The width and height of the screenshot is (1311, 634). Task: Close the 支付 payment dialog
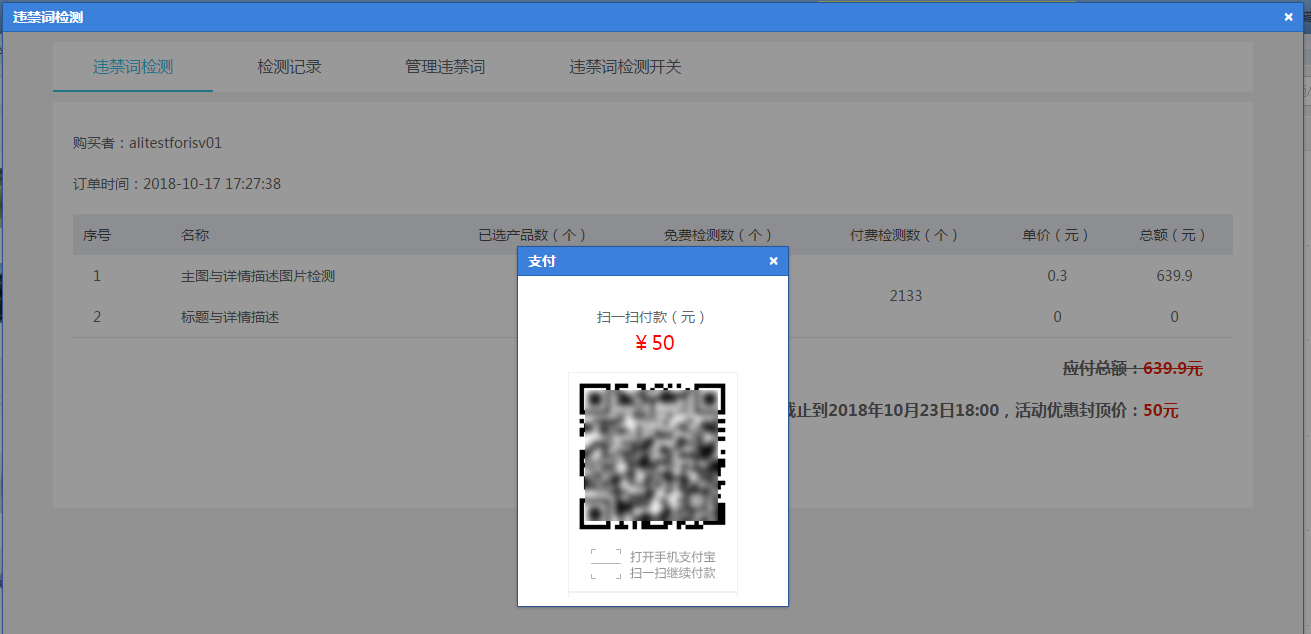(773, 261)
